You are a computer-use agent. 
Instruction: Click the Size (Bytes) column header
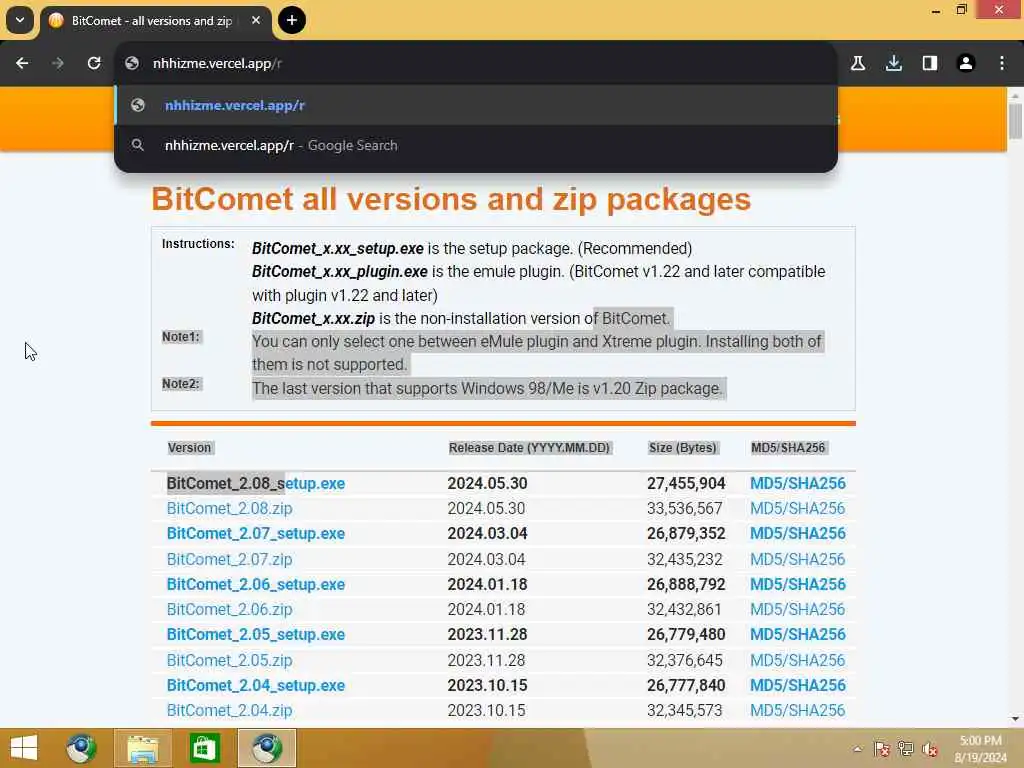click(x=682, y=448)
